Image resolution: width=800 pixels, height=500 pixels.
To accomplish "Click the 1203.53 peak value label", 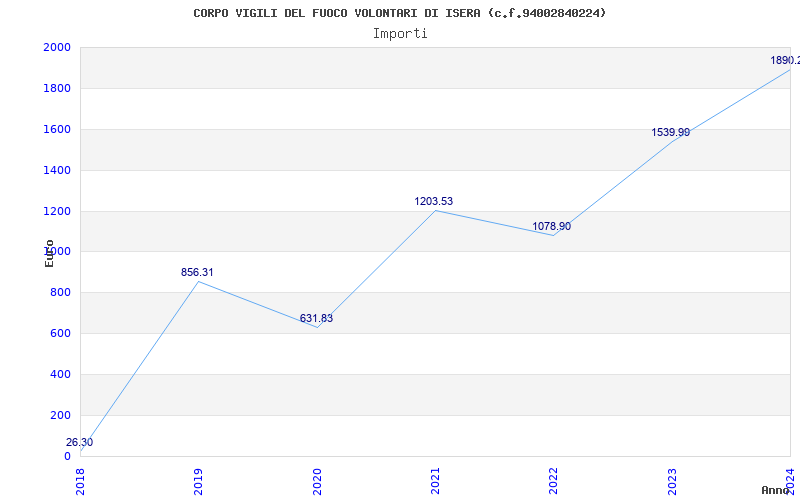I will click(434, 202).
